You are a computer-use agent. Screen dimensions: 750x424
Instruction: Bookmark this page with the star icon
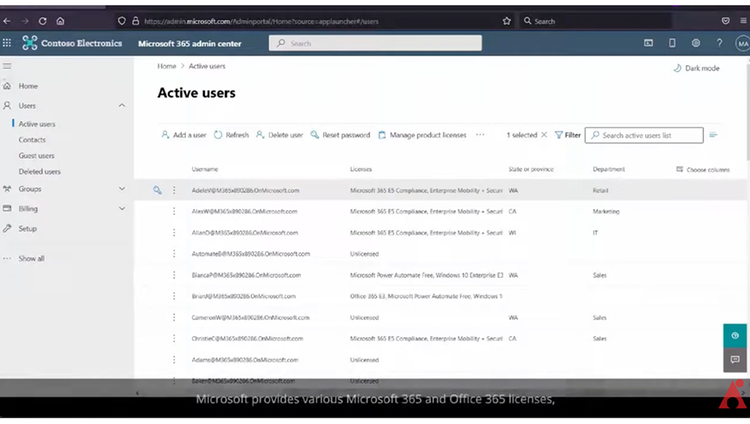[x=507, y=21]
